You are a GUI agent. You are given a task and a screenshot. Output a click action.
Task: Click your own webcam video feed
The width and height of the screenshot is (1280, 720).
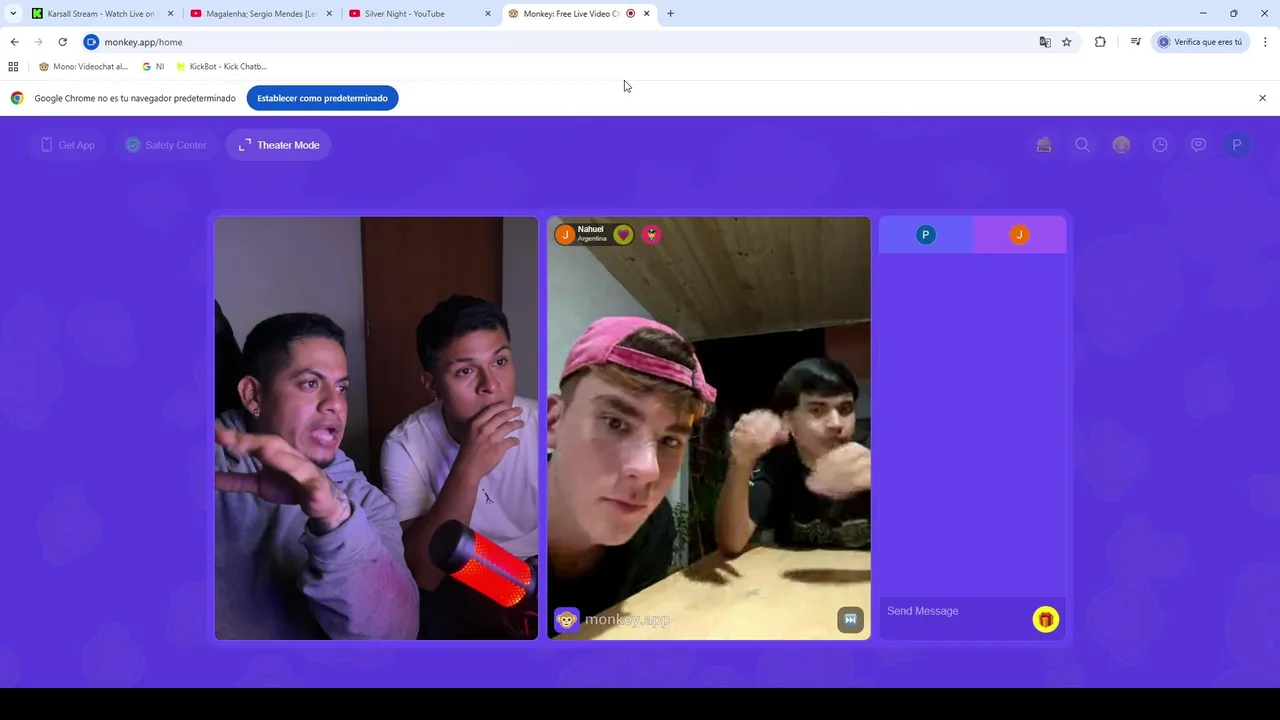click(x=376, y=428)
